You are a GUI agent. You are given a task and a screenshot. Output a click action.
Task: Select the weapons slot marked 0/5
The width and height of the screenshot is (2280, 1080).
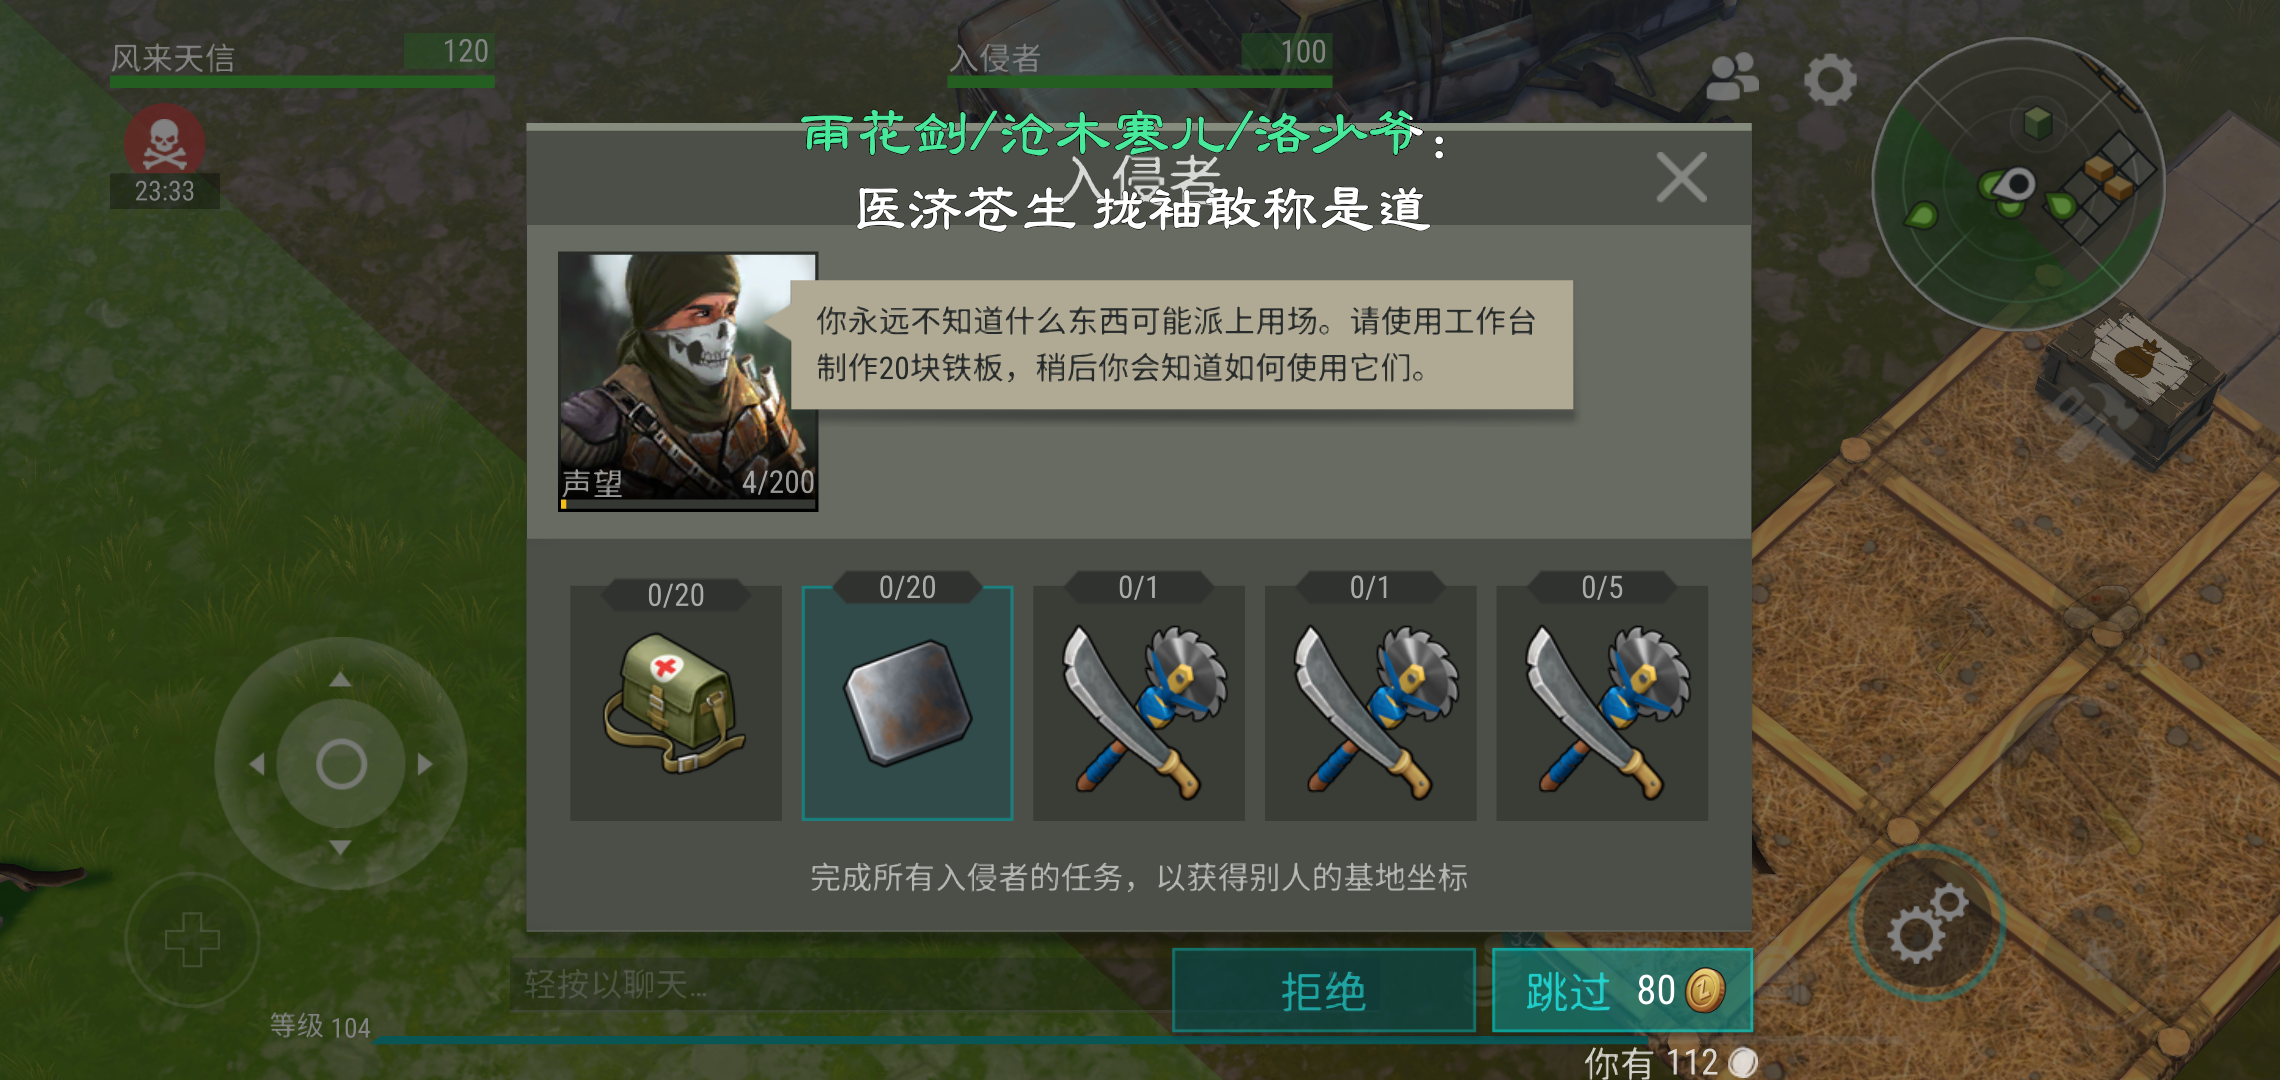click(1602, 702)
